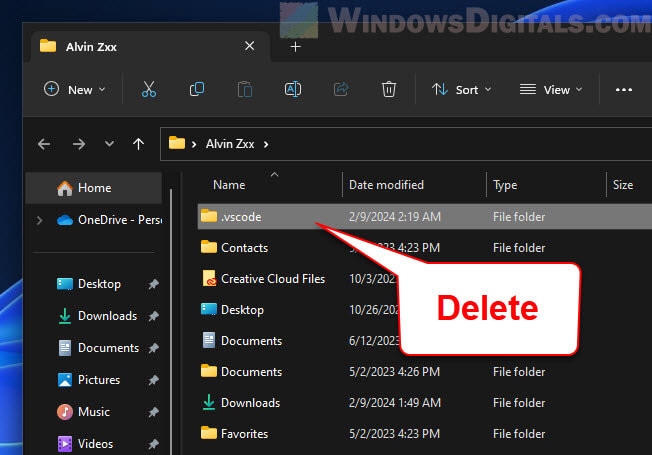The width and height of the screenshot is (652, 455).
Task: Click the green Downloads arrow icon in list
Action: point(209,402)
